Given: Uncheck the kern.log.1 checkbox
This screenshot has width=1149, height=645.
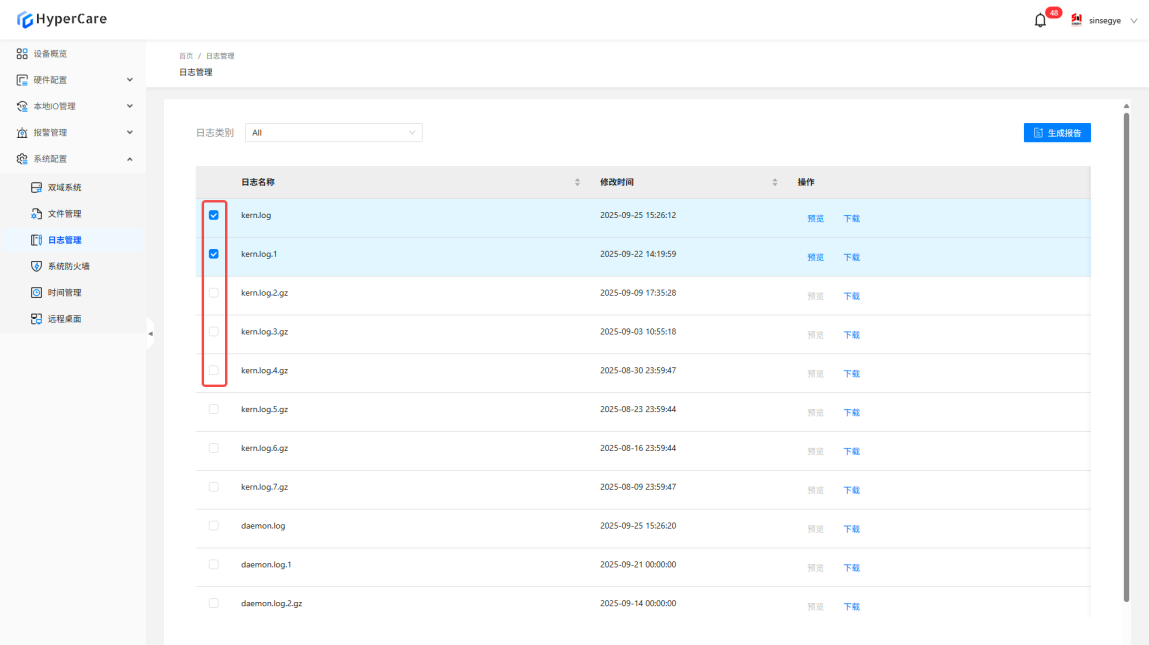Looking at the screenshot, I should coord(213,254).
